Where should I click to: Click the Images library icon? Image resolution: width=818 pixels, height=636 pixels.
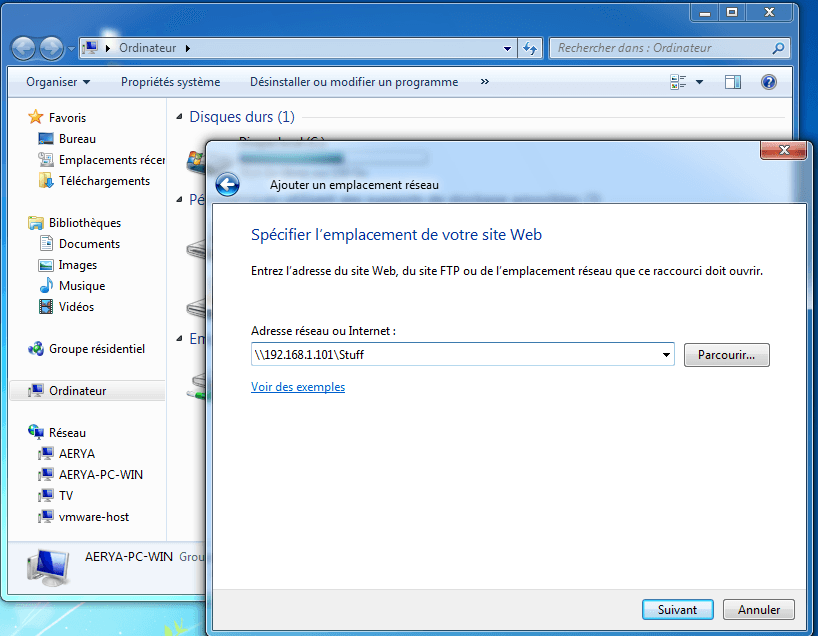[x=45, y=265]
